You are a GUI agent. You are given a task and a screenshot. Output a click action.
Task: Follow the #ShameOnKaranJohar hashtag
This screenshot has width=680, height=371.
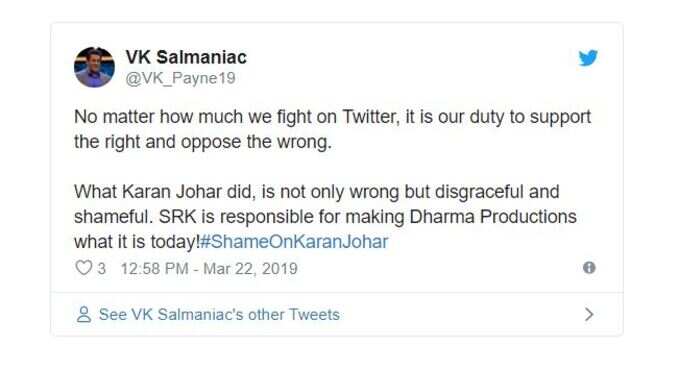tap(294, 242)
